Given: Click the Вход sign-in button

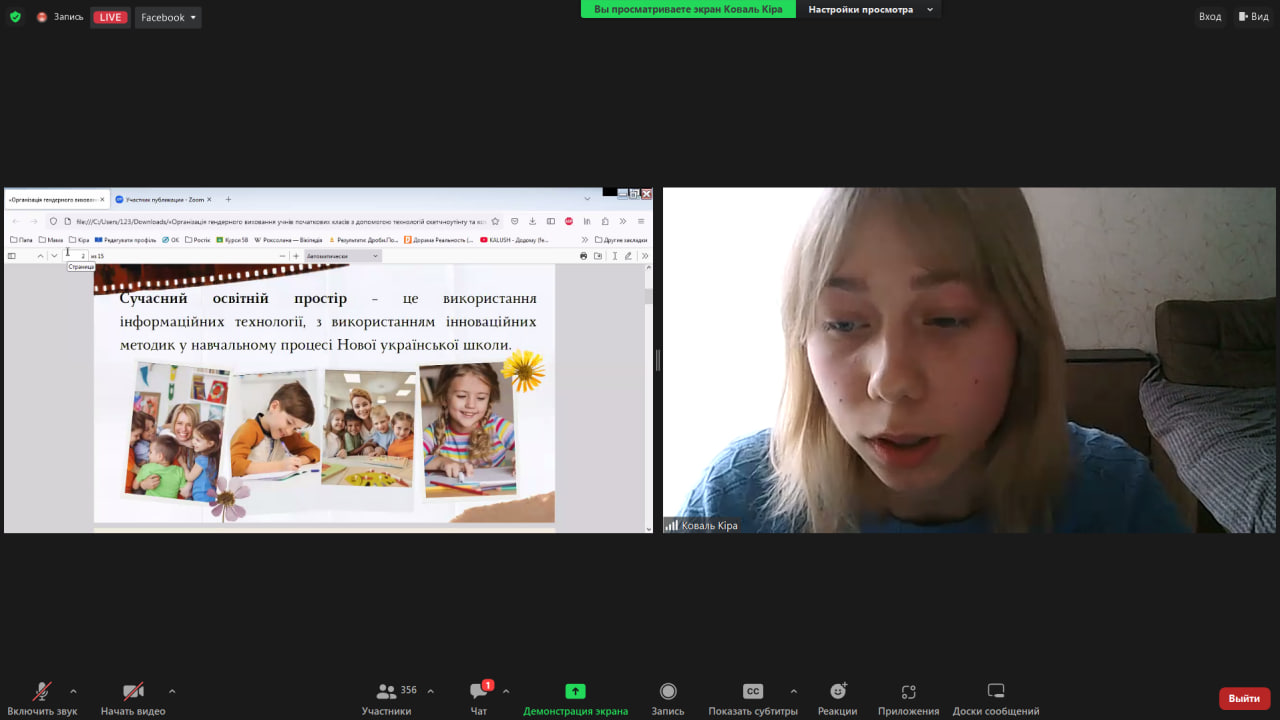Looking at the screenshot, I should 1210,16.
